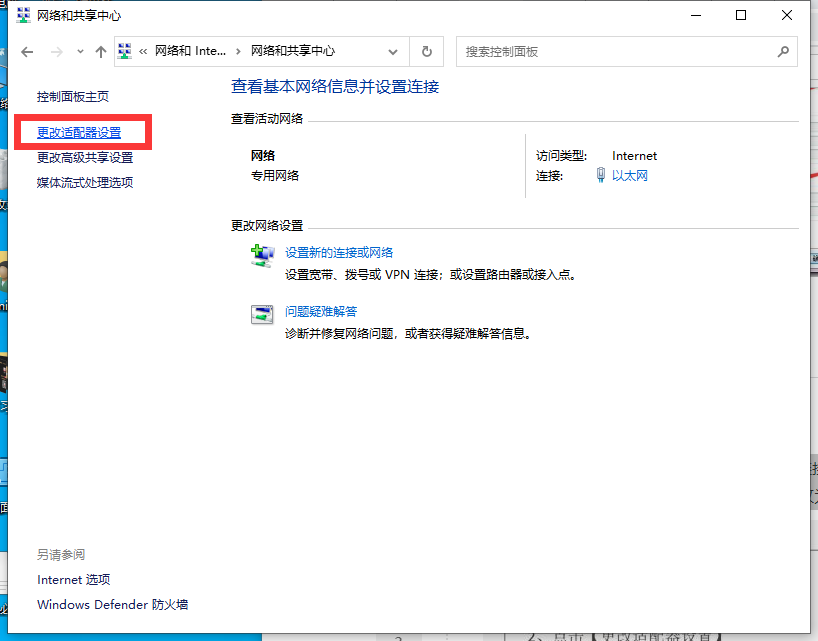Refresh the control panel view
The width and height of the screenshot is (818, 641).
[427, 52]
